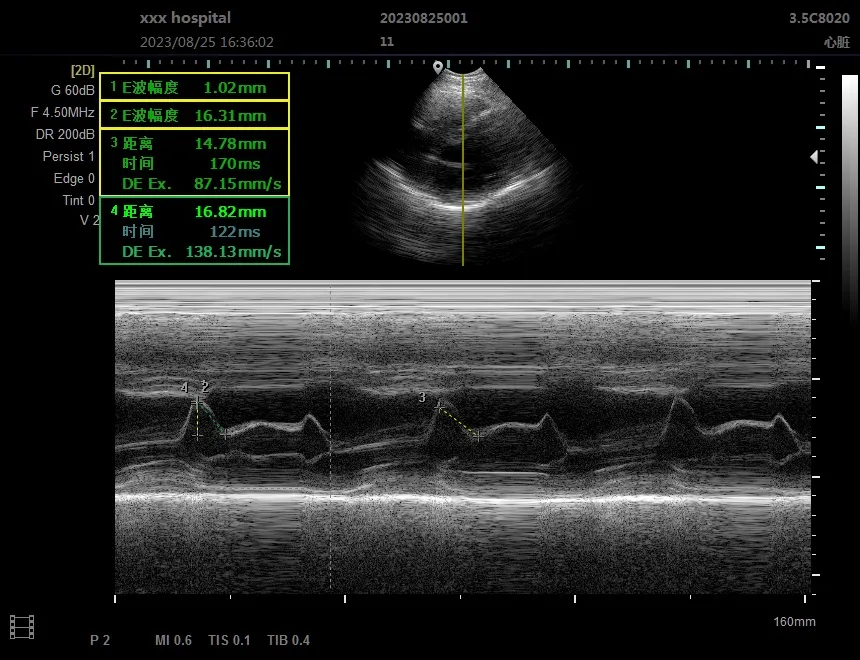This screenshot has height=660, width=860.
Task: Click the probe label 3.5C8020
Action: [819, 18]
